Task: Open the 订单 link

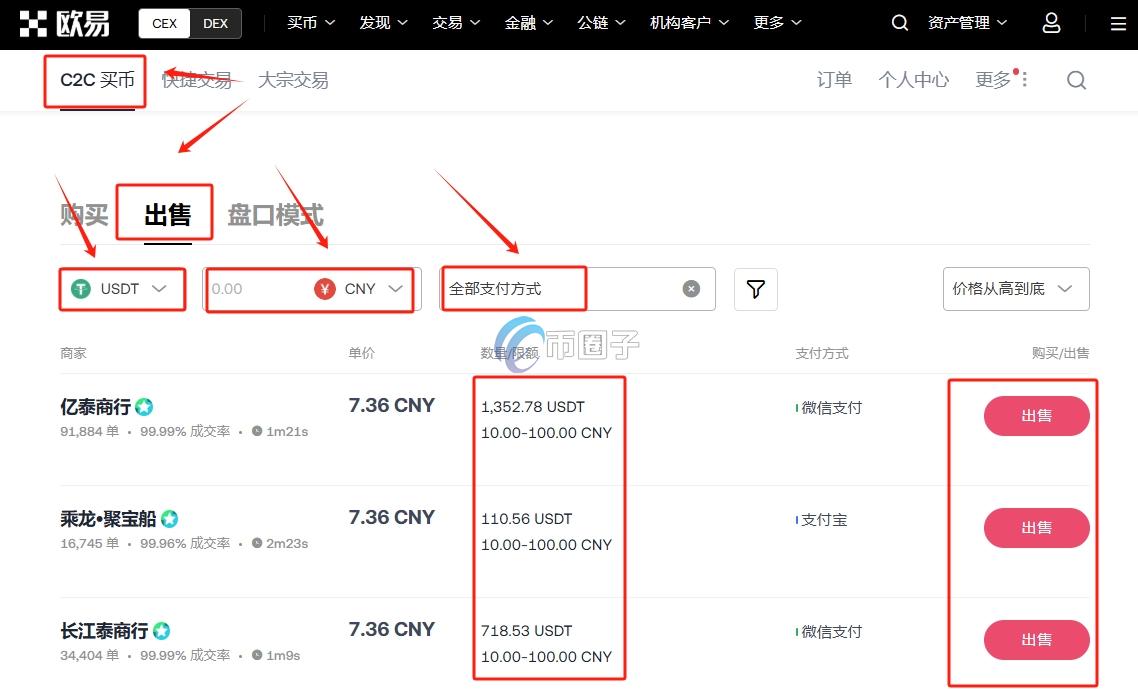Action: (834, 80)
